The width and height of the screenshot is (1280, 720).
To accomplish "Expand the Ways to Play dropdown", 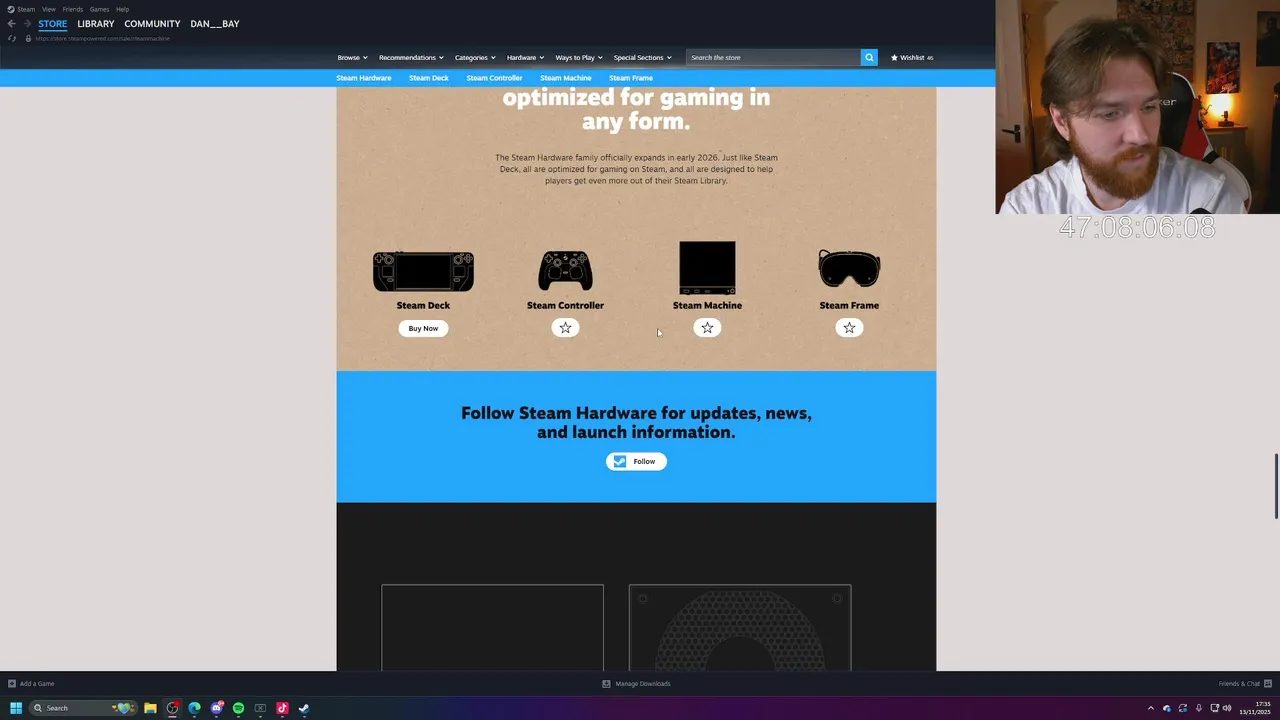I will 579,57.
